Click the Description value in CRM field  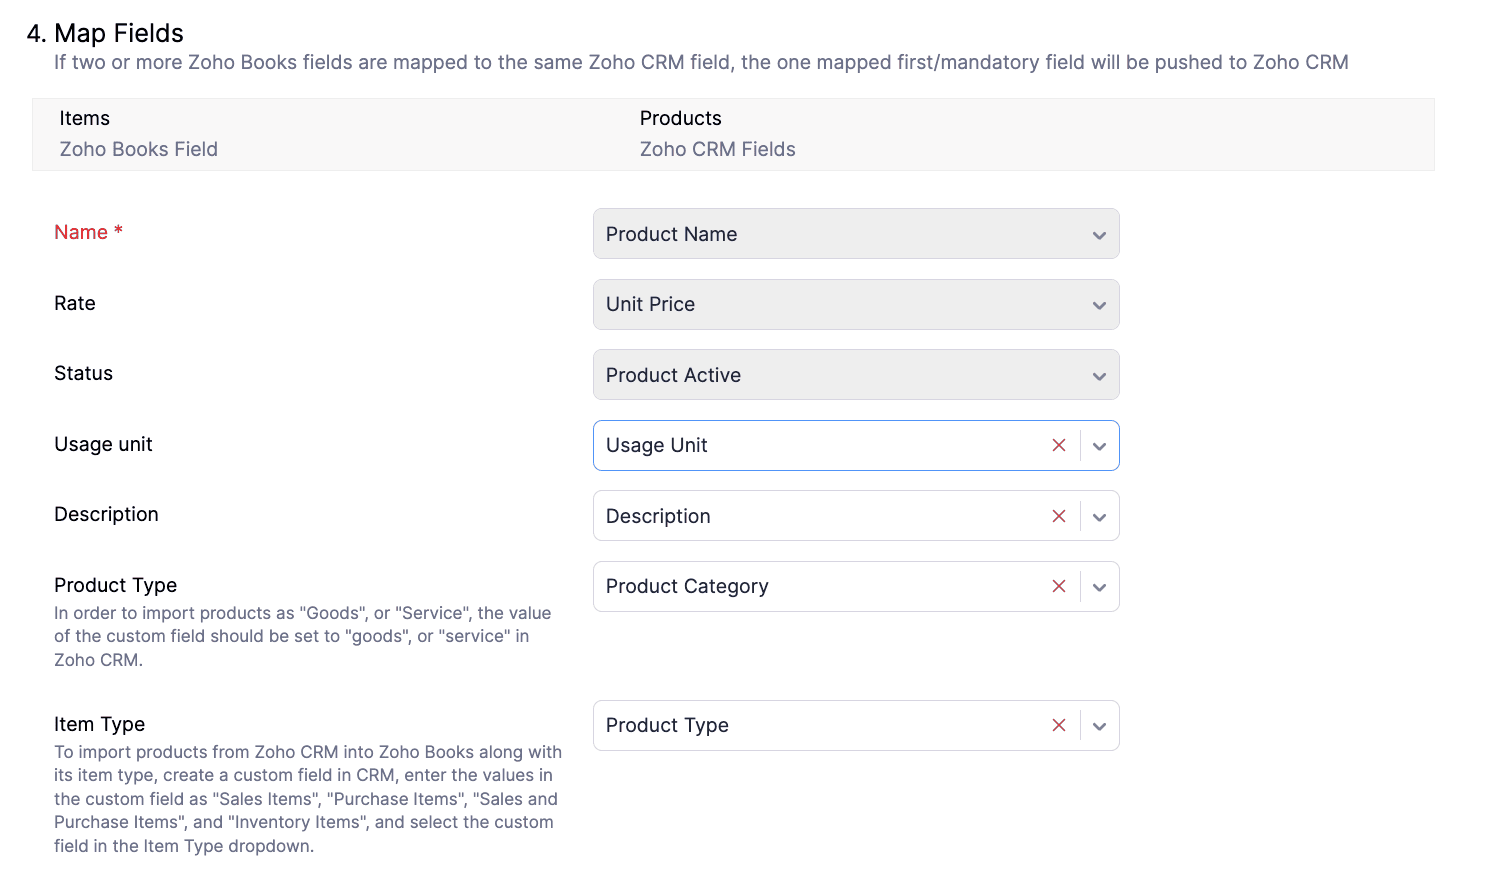tap(658, 516)
